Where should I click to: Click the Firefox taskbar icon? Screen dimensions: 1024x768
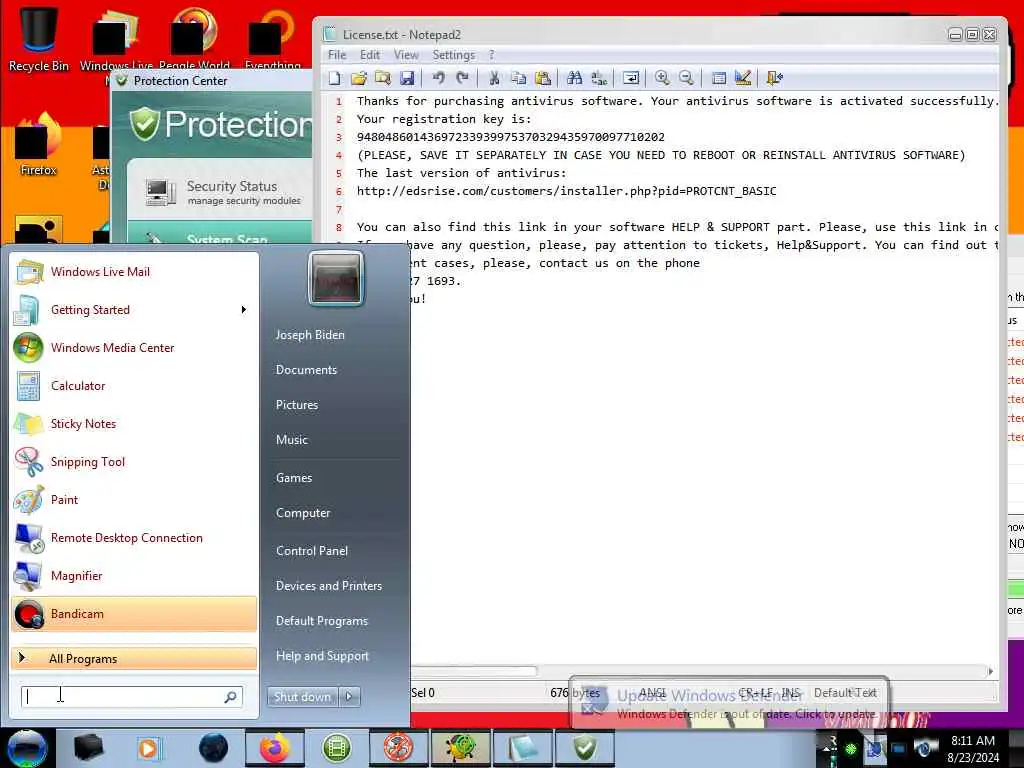[x=275, y=748]
